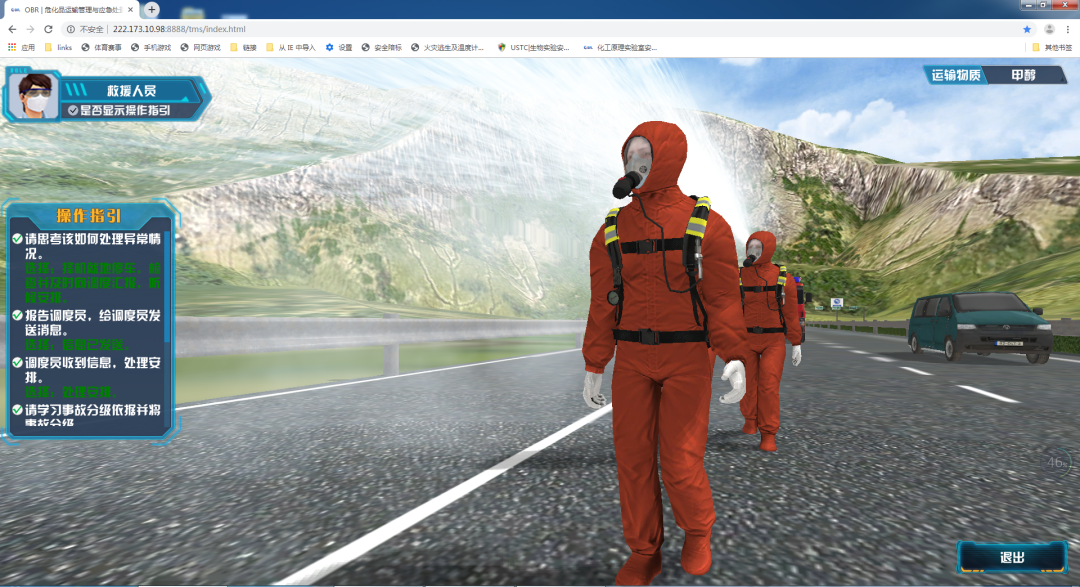Open the 网页游戏 bookmark
This screenshot has width=1080, height=587.
tap(200, 48)
